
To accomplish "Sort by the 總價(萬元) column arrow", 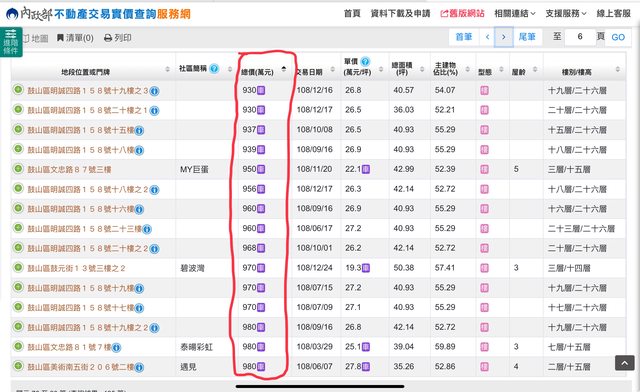I will pos(284,69).
